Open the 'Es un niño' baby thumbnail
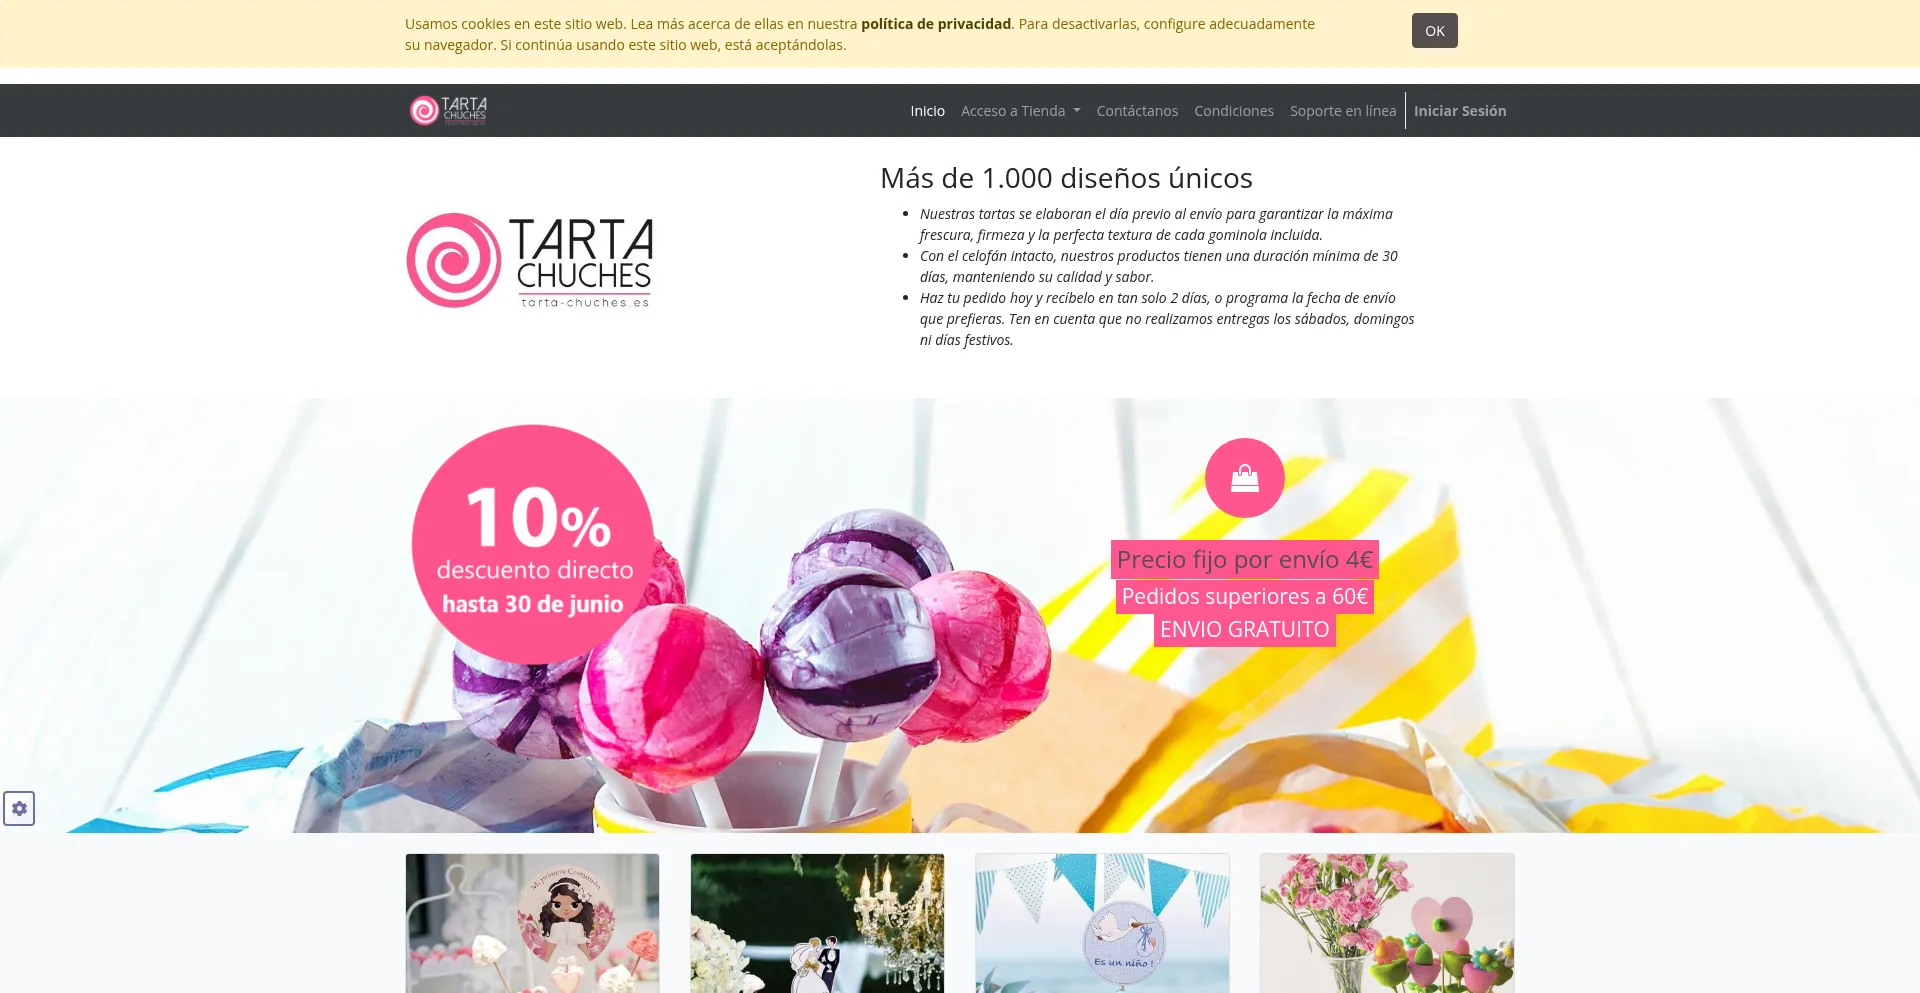The width and height of the screenshot is (1920, 993). point(1102,922)
